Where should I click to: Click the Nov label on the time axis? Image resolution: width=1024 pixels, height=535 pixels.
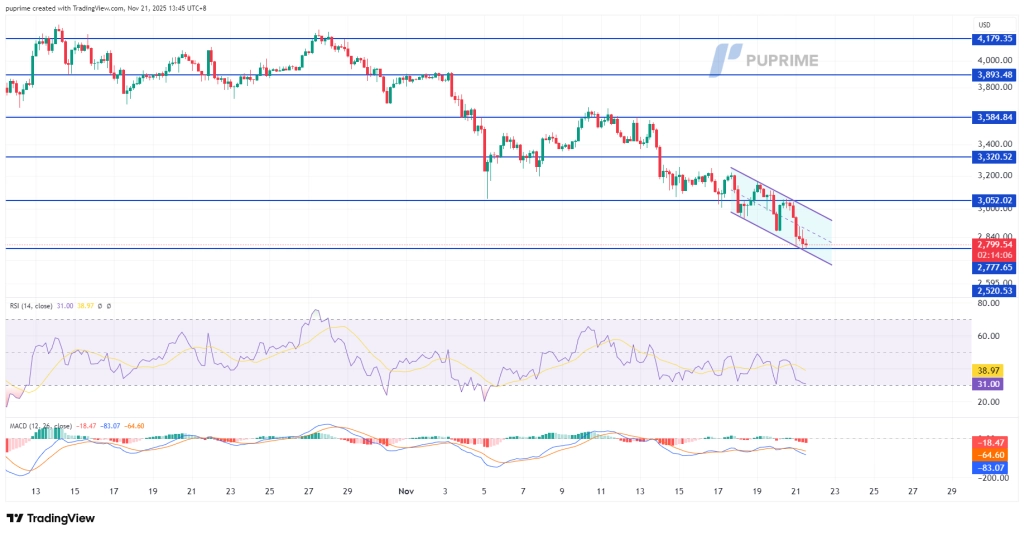click(405, 492)
